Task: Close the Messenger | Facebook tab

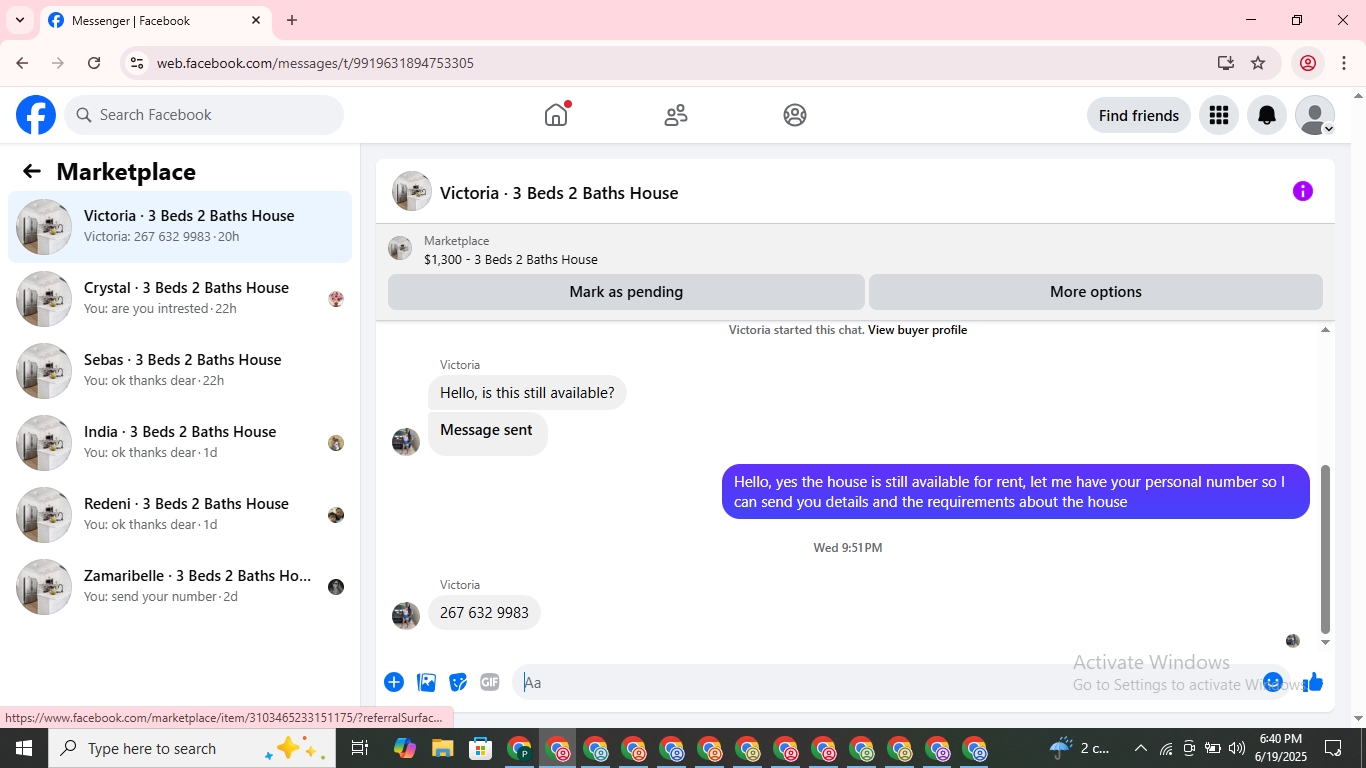Action: coord(256,20)
